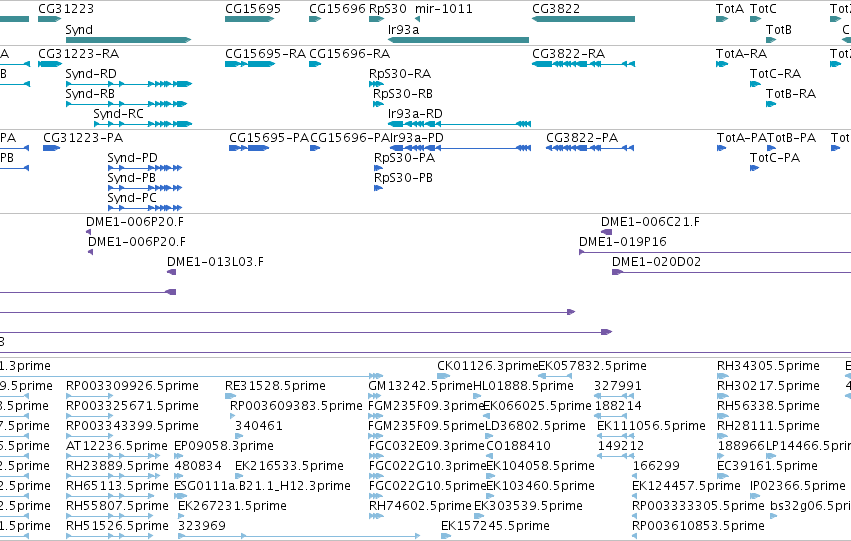Viewport: 851px width, 541px height.
Task: Select protein RpS30-PA
Action: [404, 158]
